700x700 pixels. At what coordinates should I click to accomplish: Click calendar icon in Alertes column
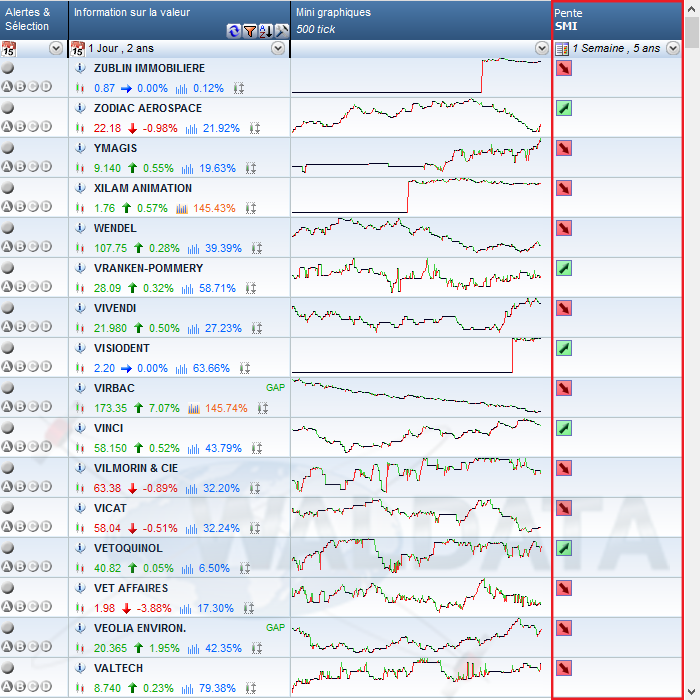(x=8, y=48)
